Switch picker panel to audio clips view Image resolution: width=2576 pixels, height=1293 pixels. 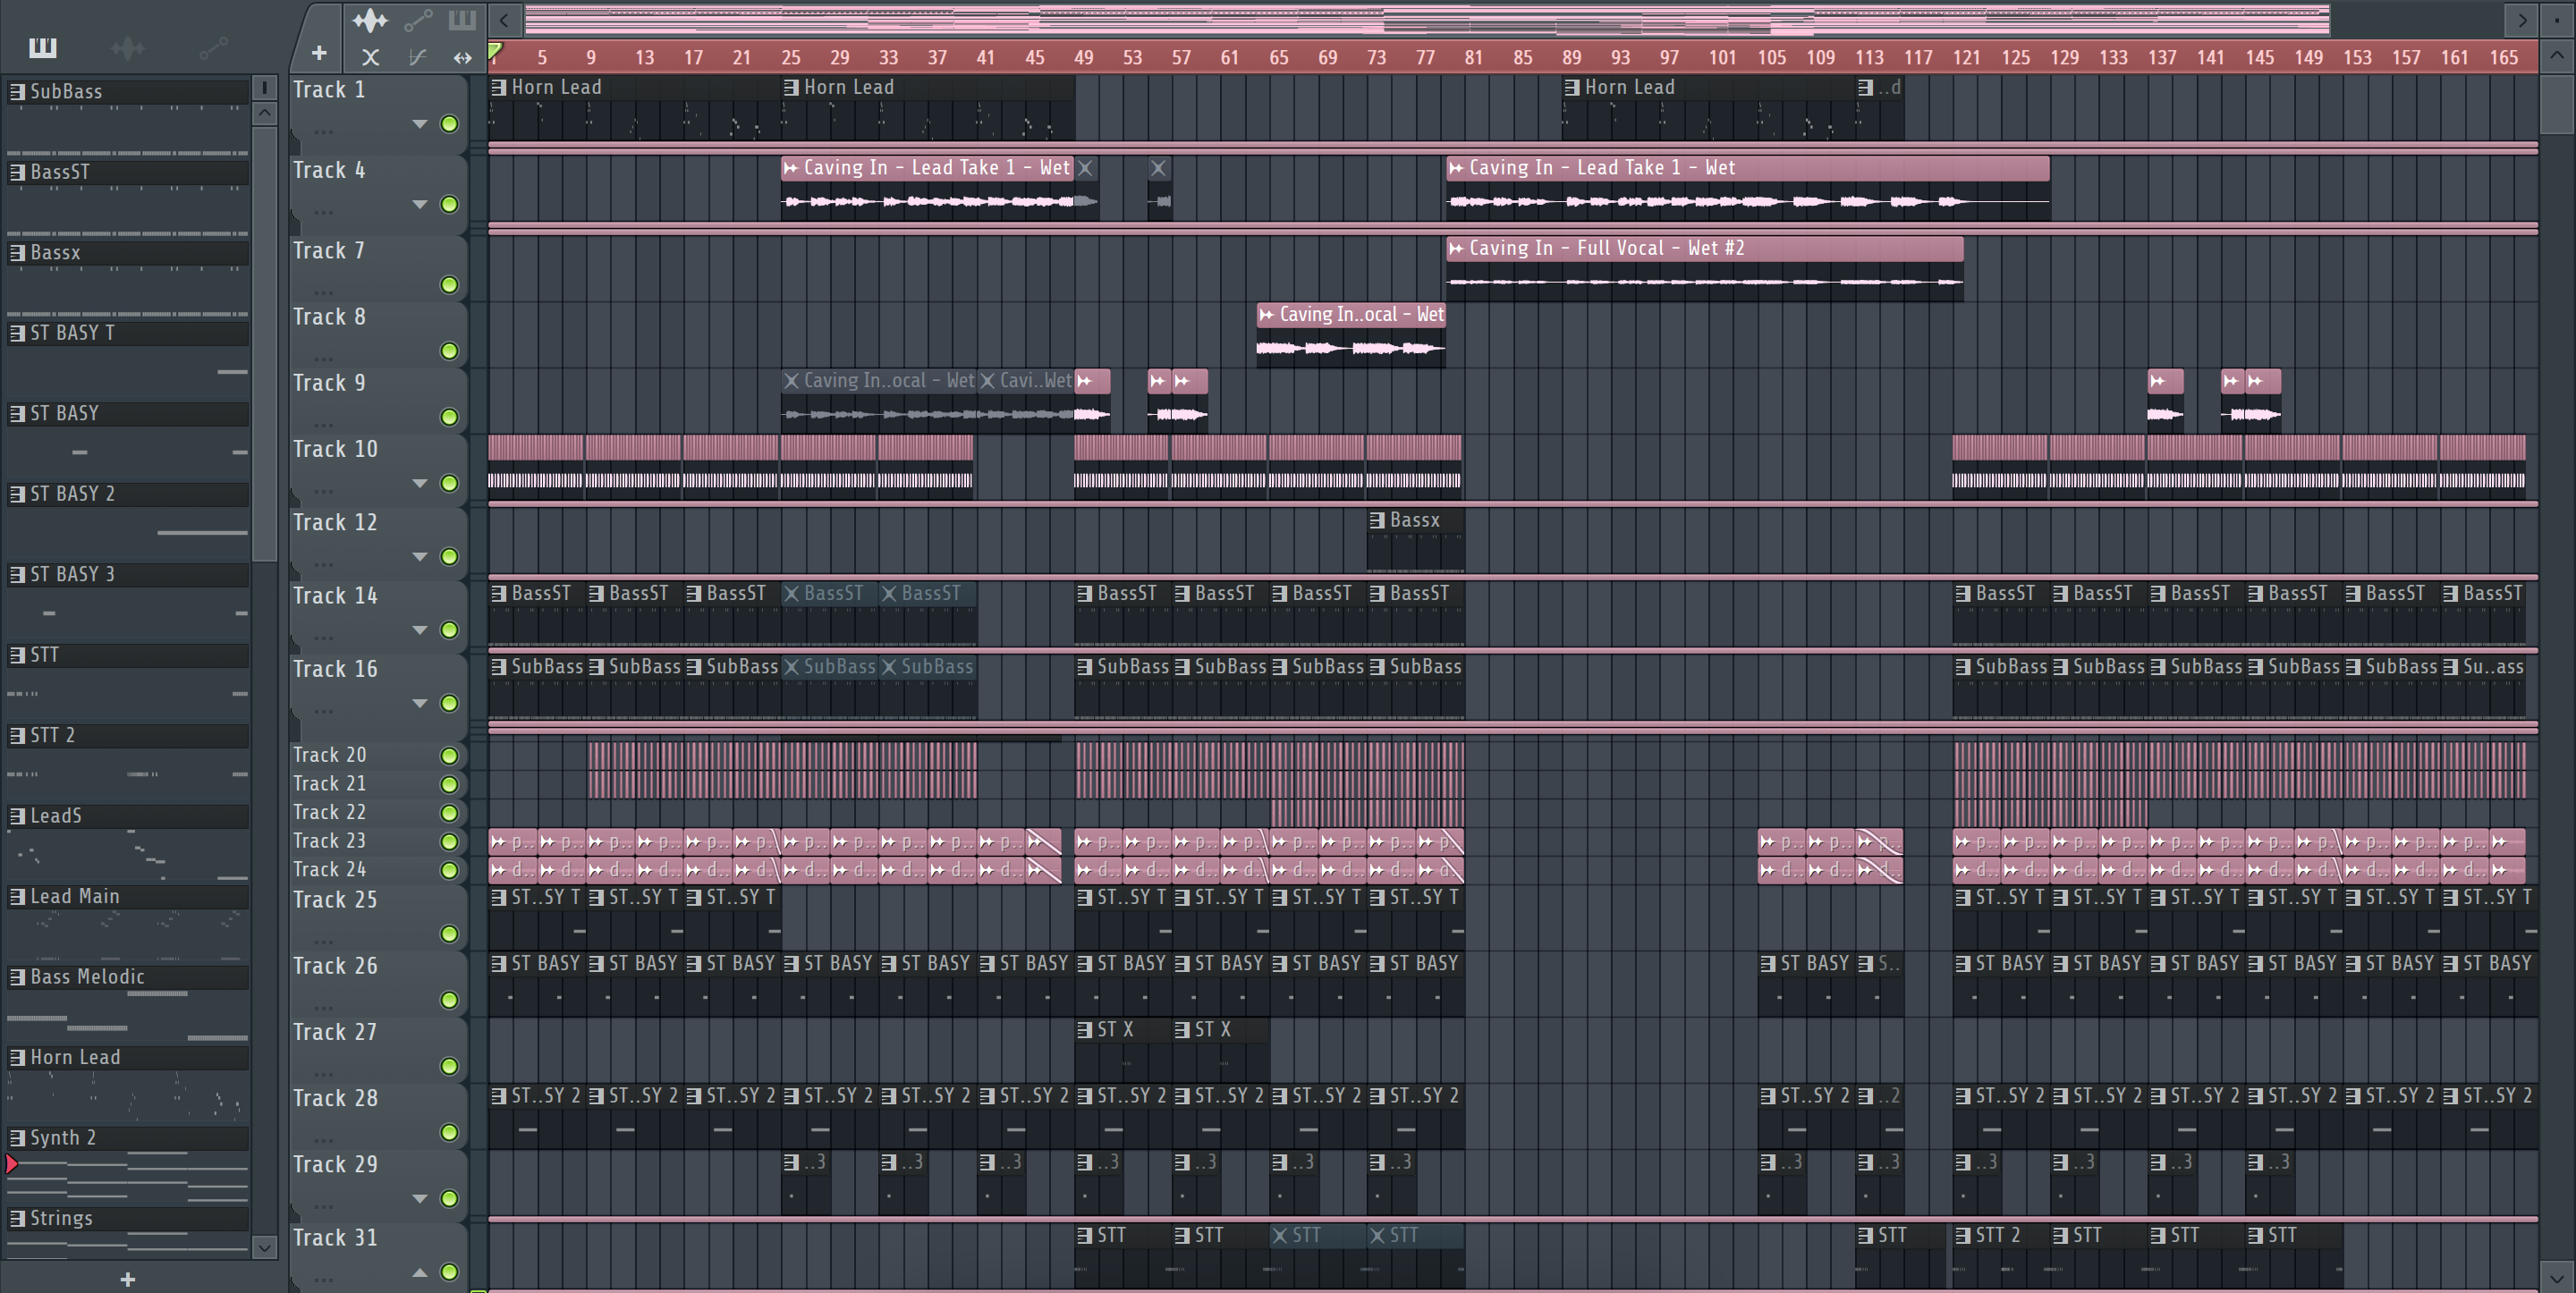tap(128, 47)
